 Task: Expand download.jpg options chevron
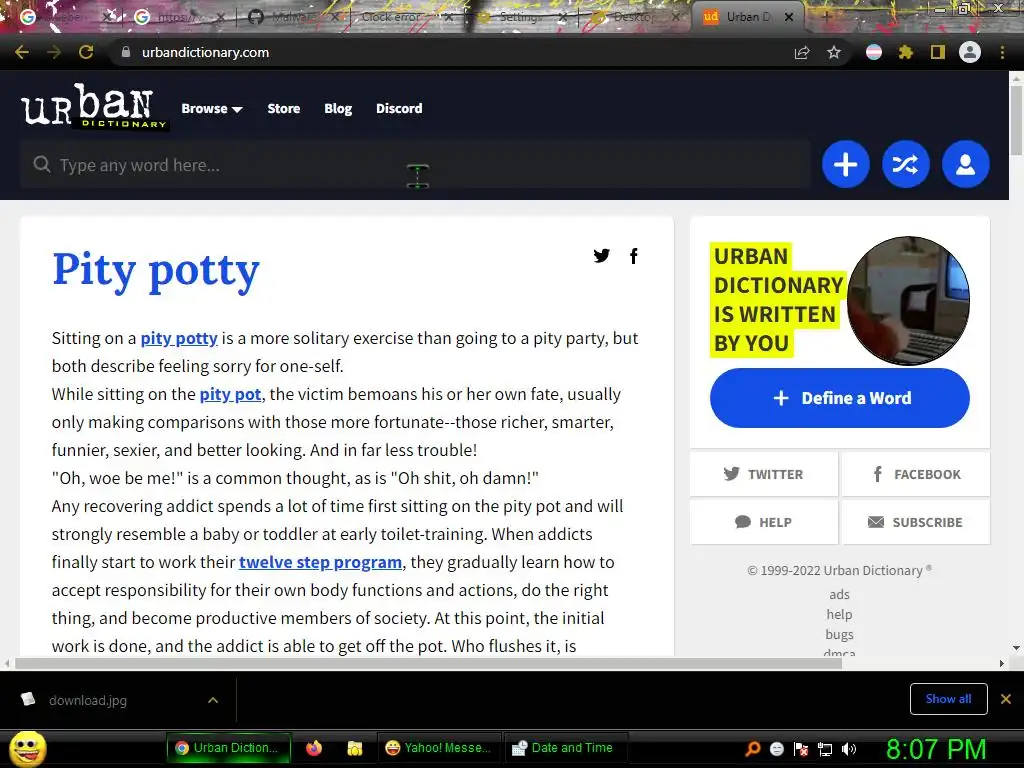click(x=213, y=700)
